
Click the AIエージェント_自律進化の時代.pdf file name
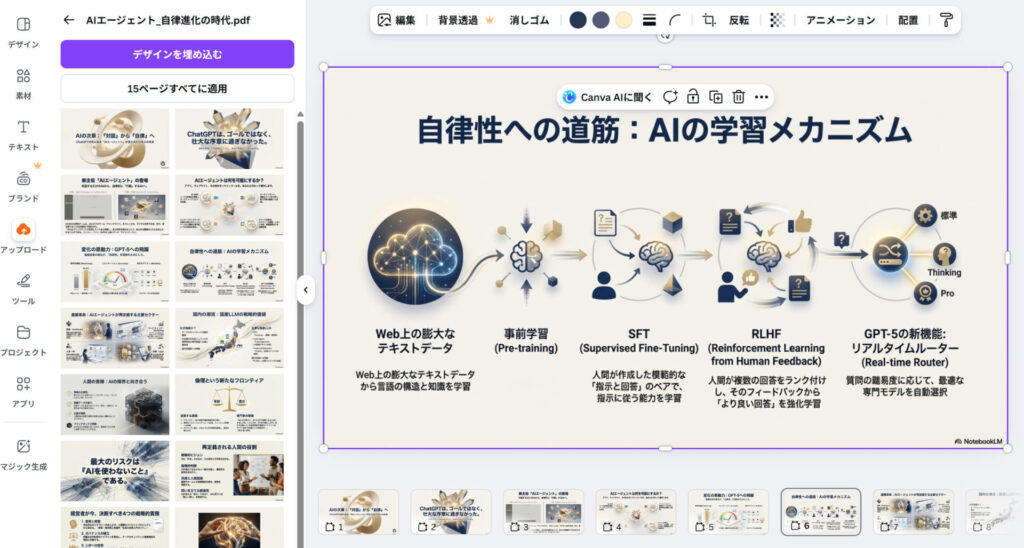click(x=168, y=20)
